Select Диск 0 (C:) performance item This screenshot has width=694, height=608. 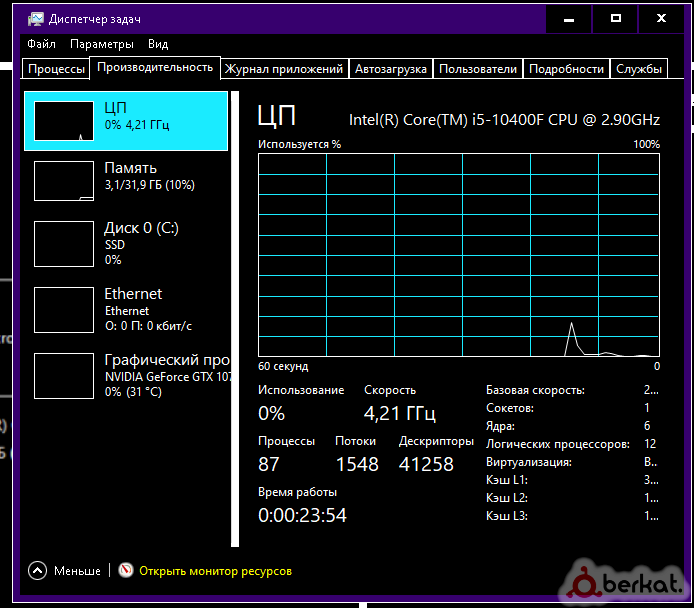126,243
